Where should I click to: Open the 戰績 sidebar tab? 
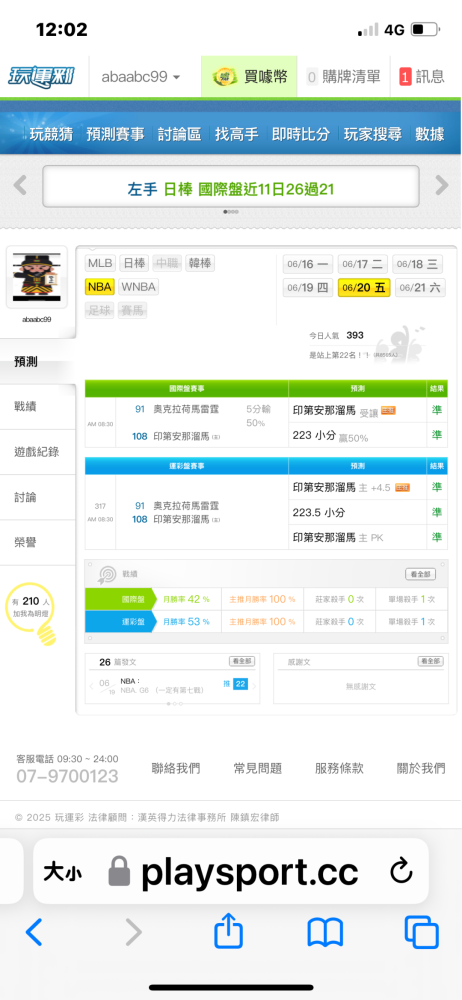(38, 407)
